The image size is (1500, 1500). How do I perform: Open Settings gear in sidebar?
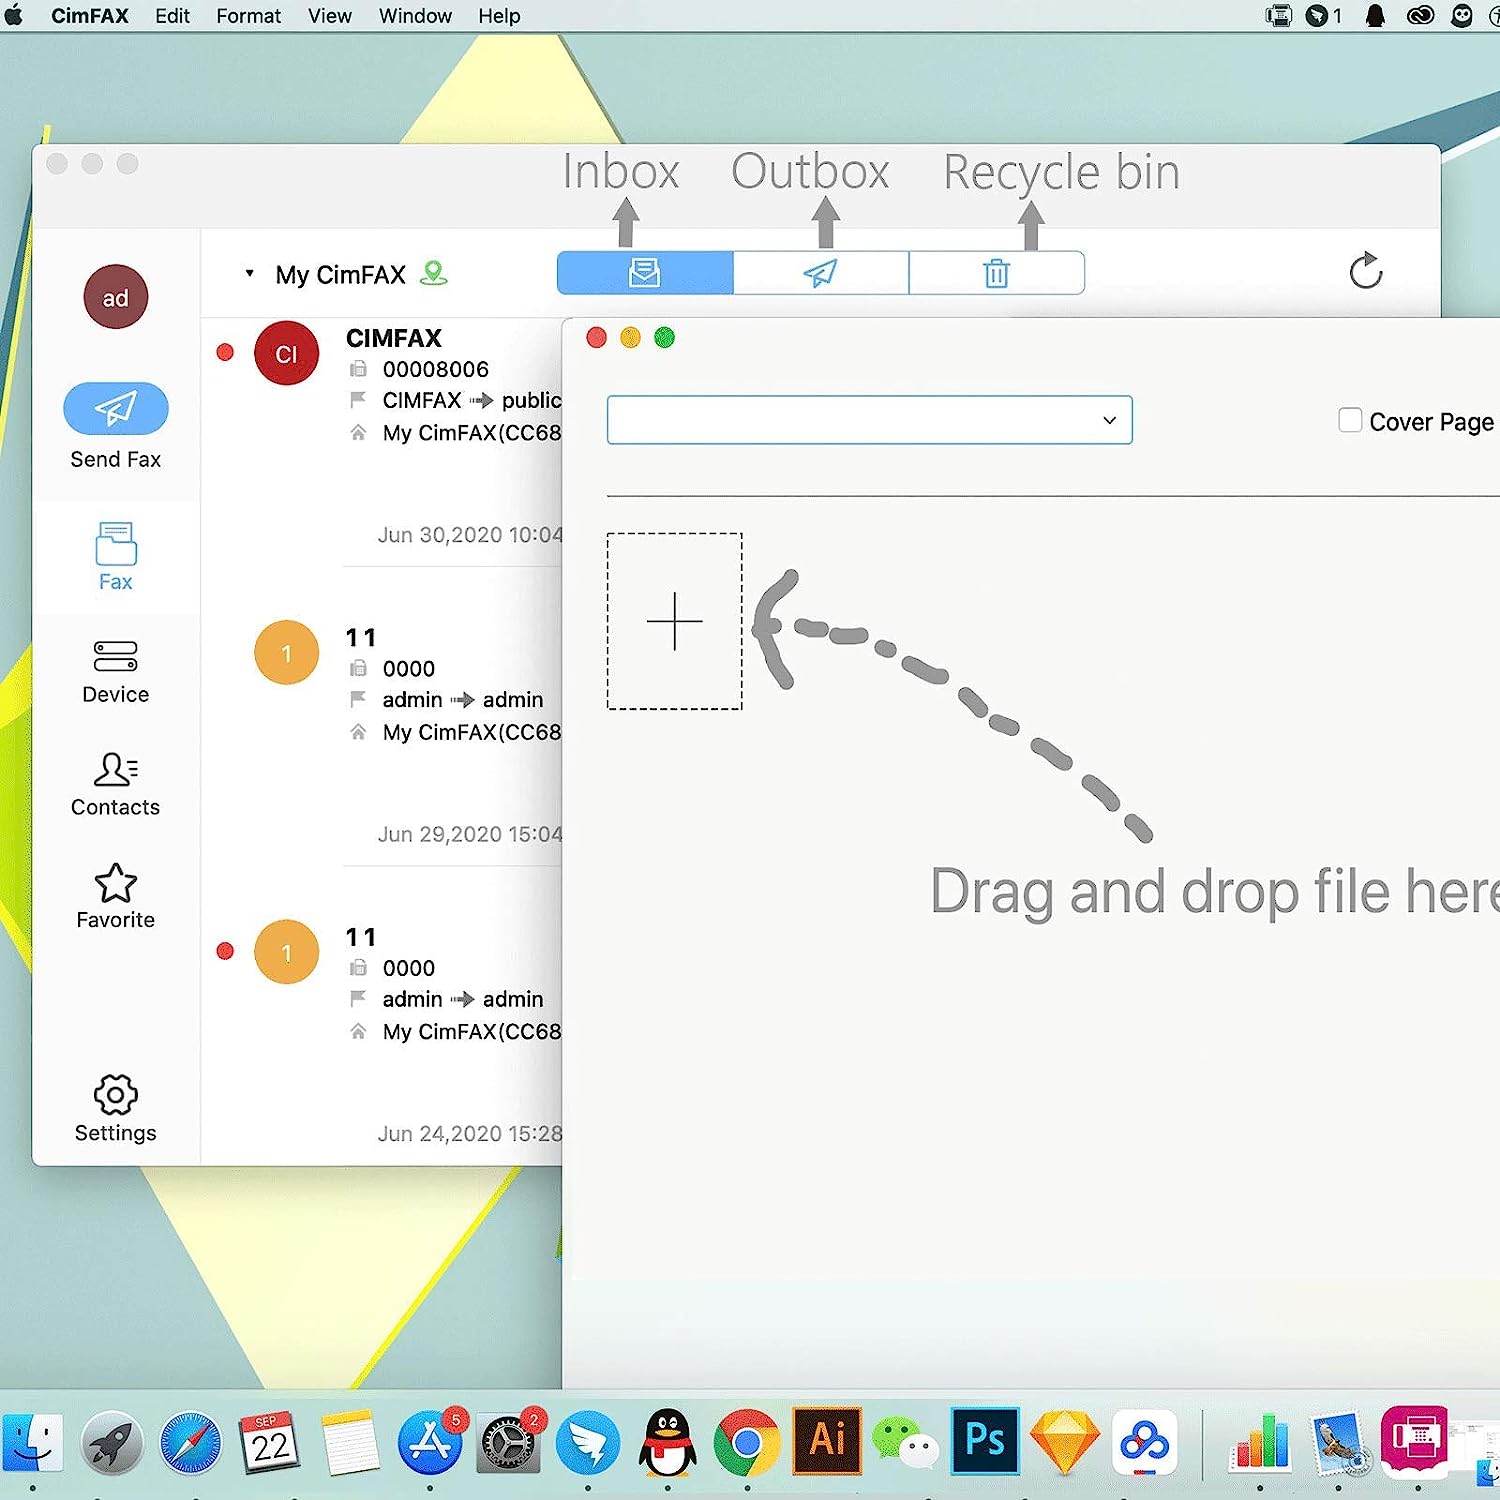tap(115, 1108)
